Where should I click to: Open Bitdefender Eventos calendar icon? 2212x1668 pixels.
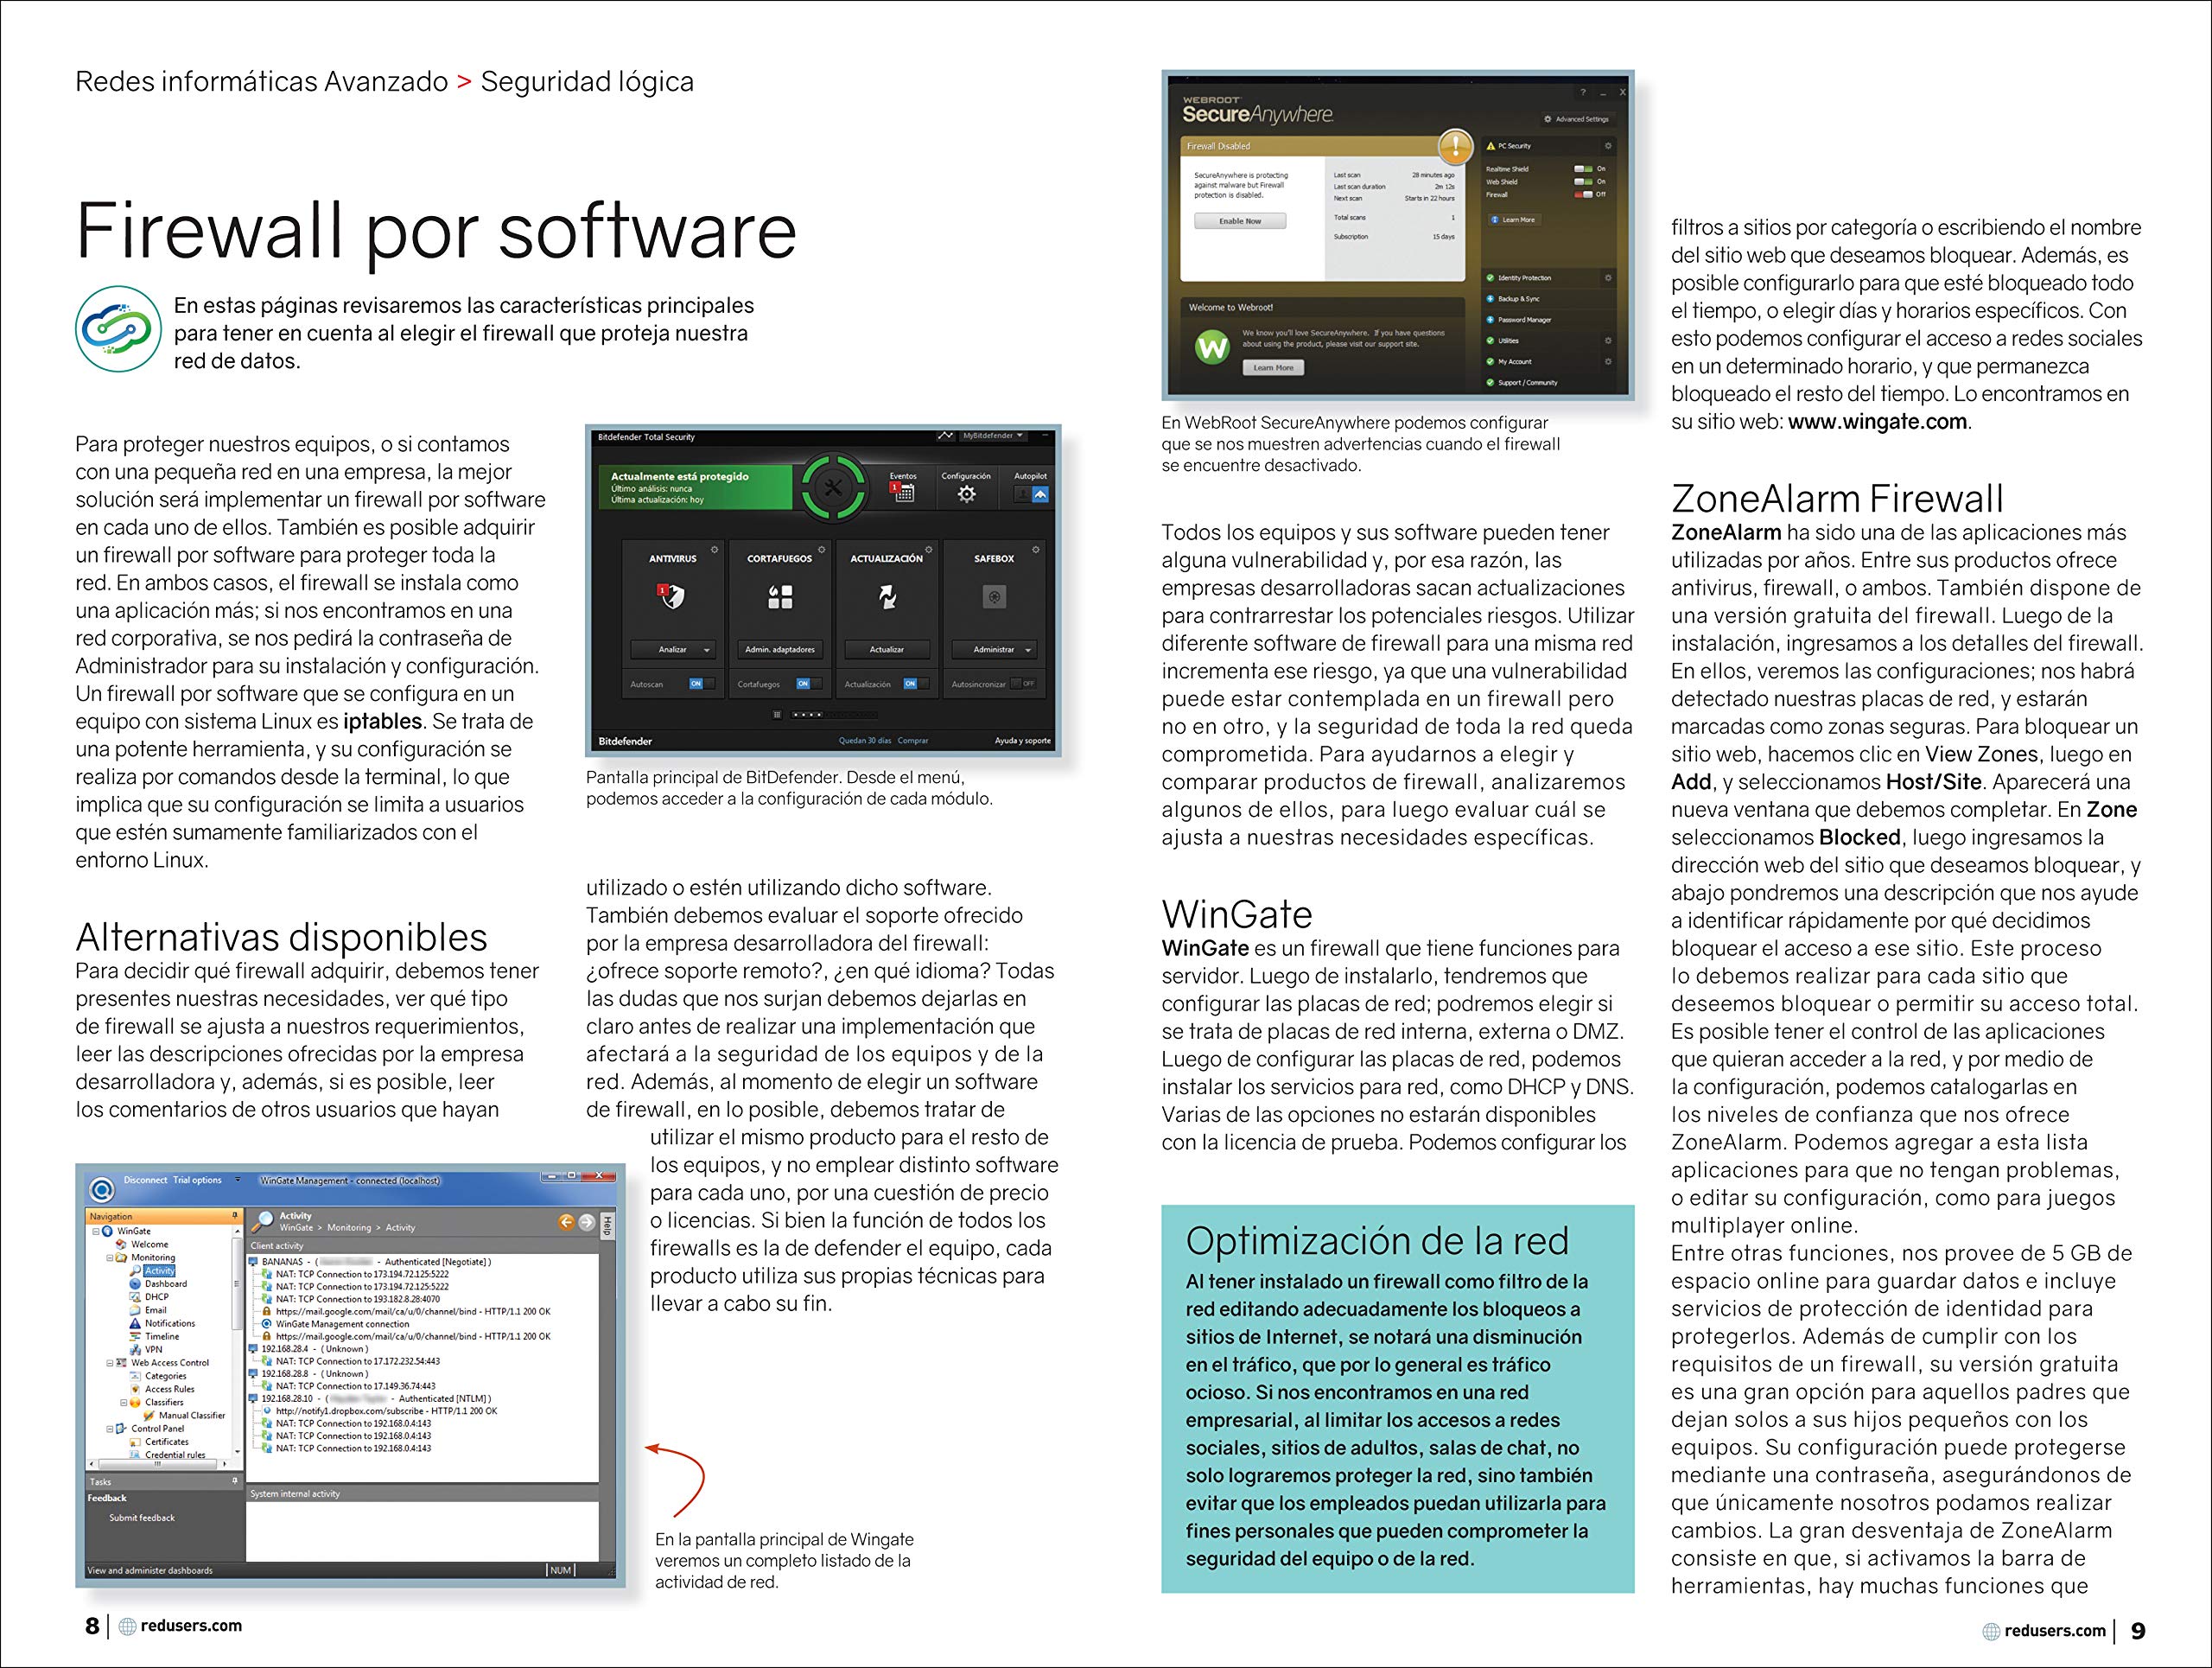[x=903, y=492]
